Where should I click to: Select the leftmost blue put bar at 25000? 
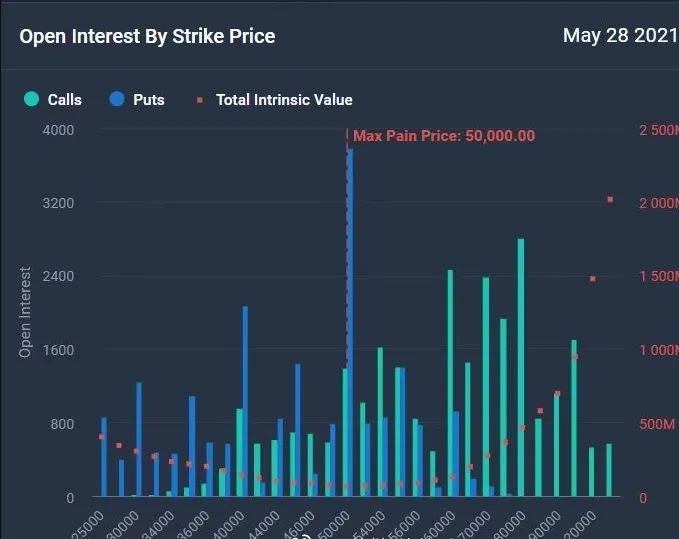pyautogui.click(x=104, y=457)
